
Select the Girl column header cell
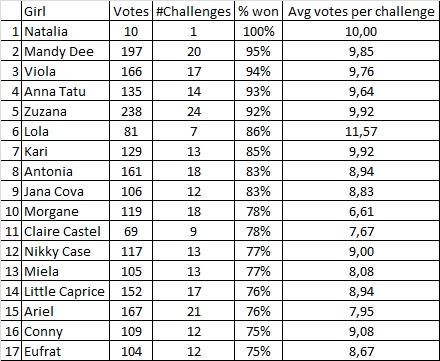click(x=66, y=11)
